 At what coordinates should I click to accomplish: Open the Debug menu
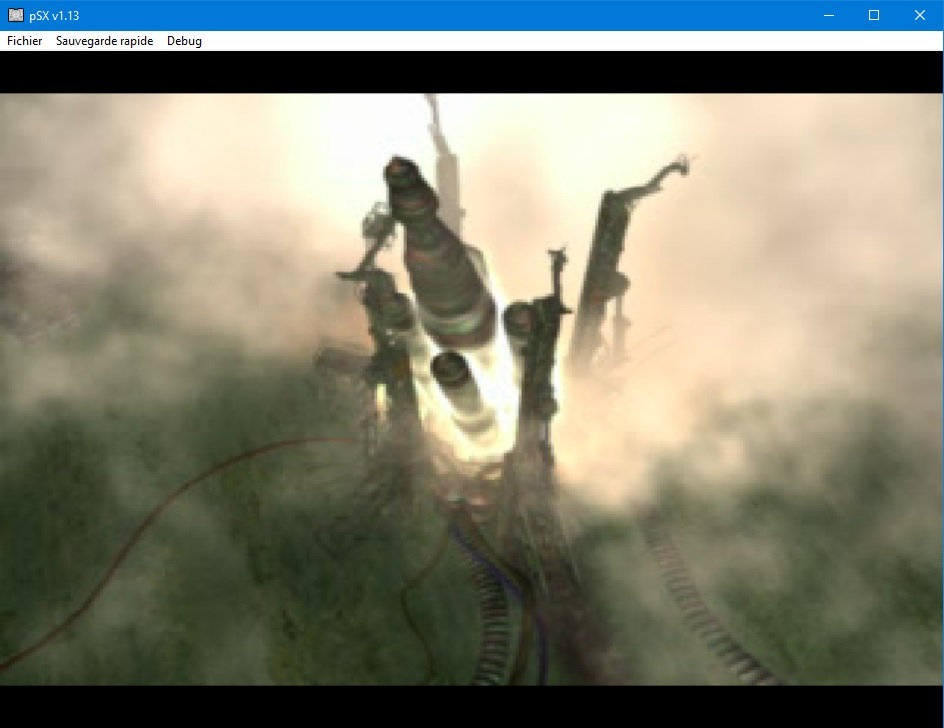point(184,41)
